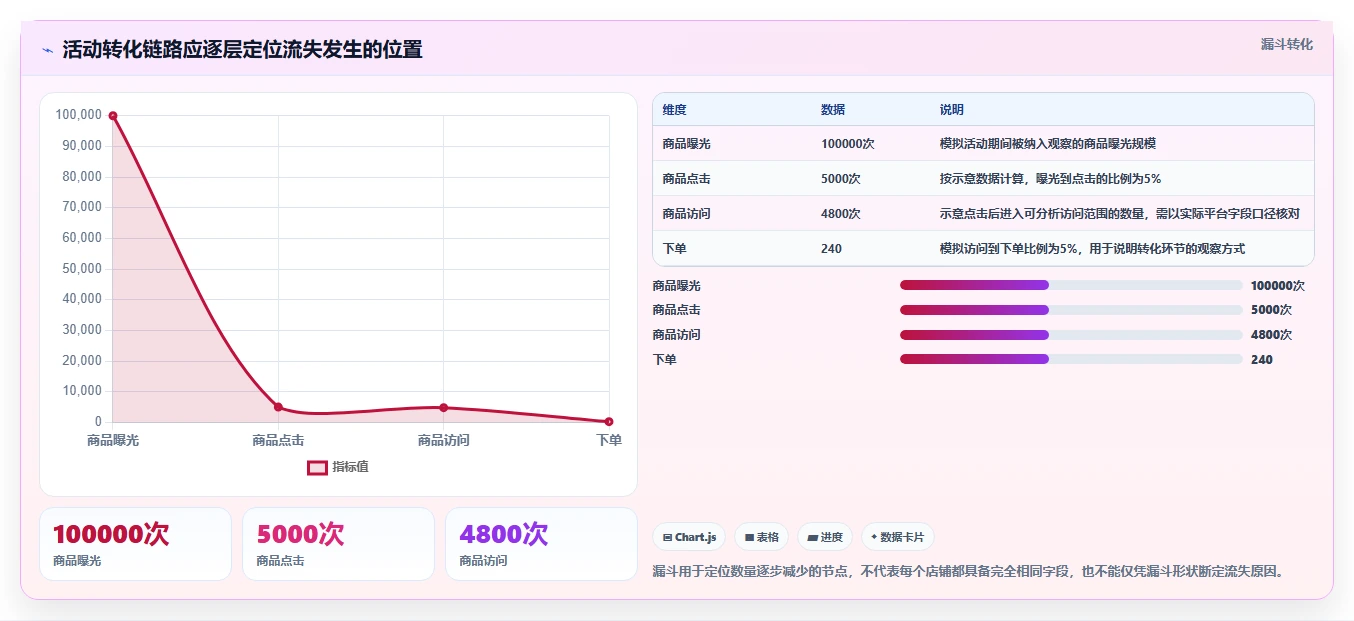1354x621 pixels.
Task: Click description about 模拟访问到下单比例为5%
Action: pyautogui.click(x=1092, y=249)
